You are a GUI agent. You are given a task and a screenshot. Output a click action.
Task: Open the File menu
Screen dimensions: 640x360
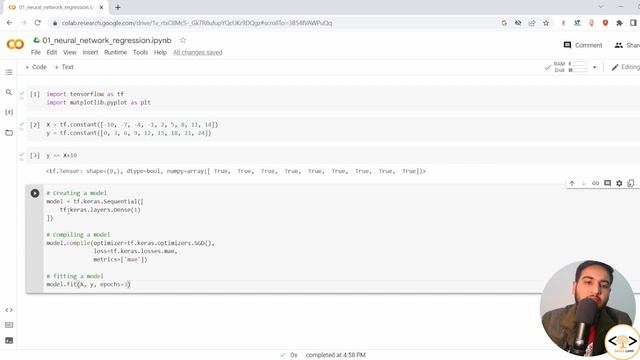[36, 52]
